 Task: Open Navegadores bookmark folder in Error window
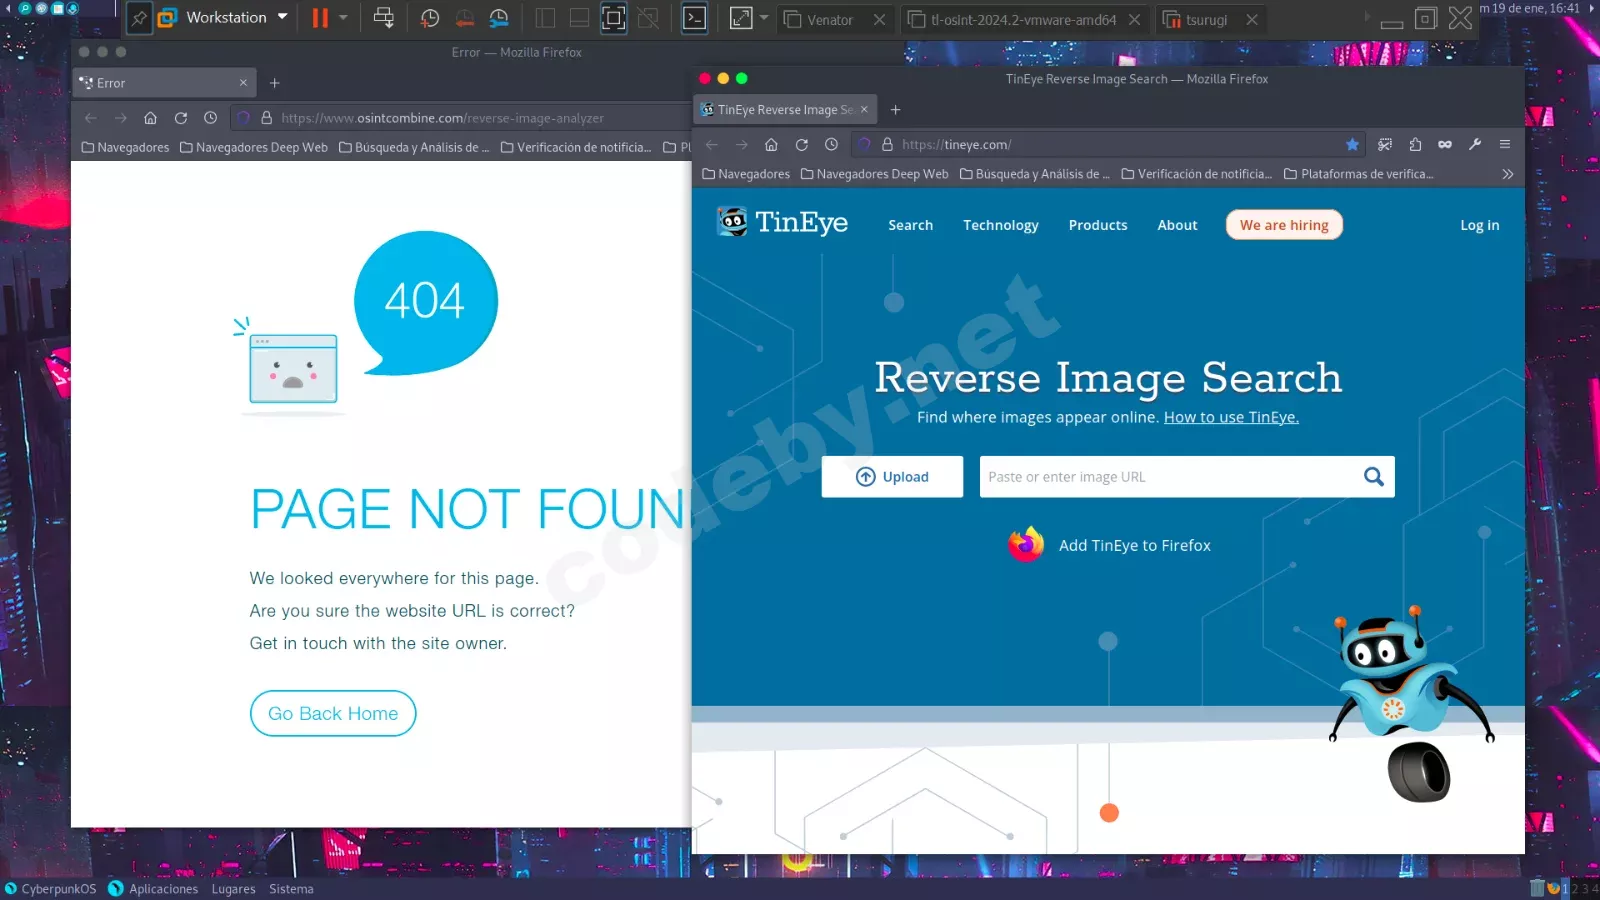[x=125, y=147]
